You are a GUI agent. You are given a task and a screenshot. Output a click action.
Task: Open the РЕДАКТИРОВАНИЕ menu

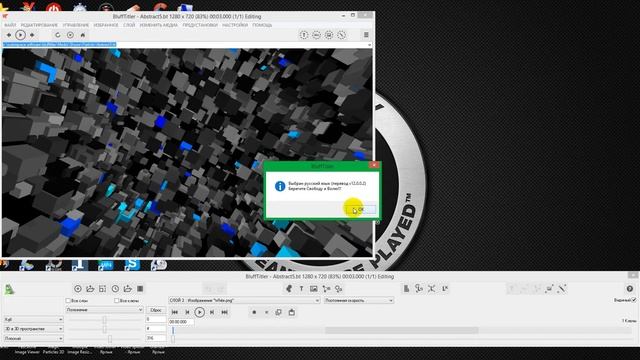pyautogui.click(x=39, y=25)
